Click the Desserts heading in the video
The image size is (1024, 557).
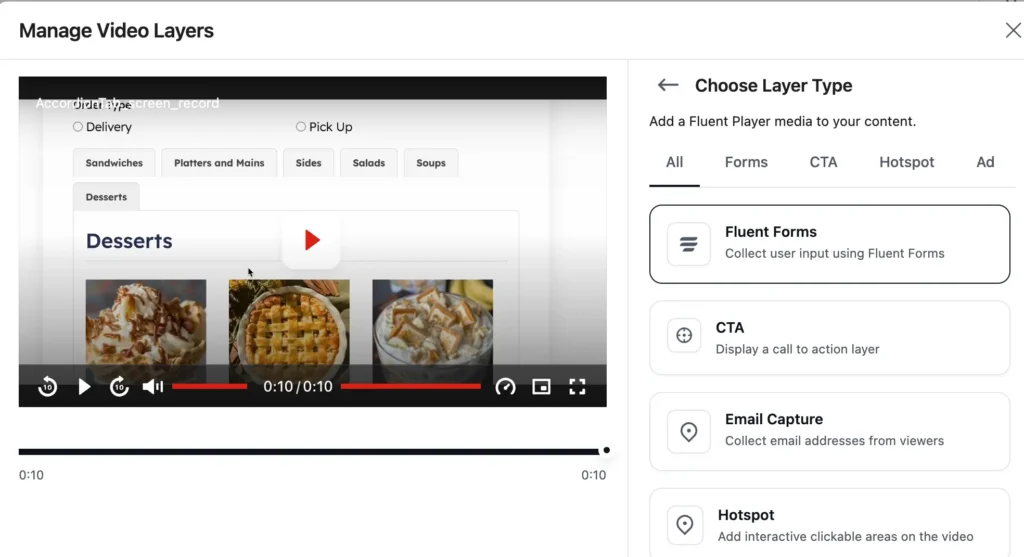(129, 241)
